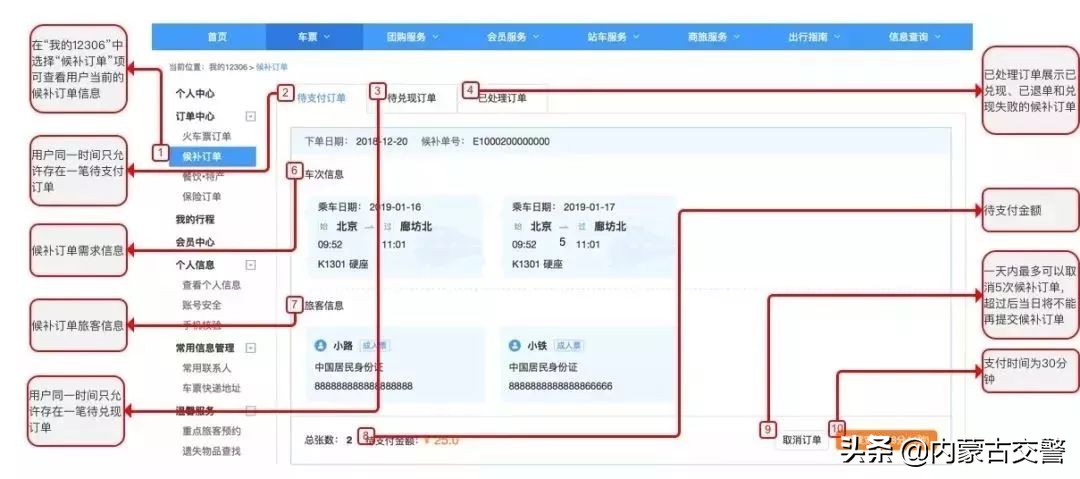
Task: Open the 商旅服务 dropdown chevron
Action: 736,37
